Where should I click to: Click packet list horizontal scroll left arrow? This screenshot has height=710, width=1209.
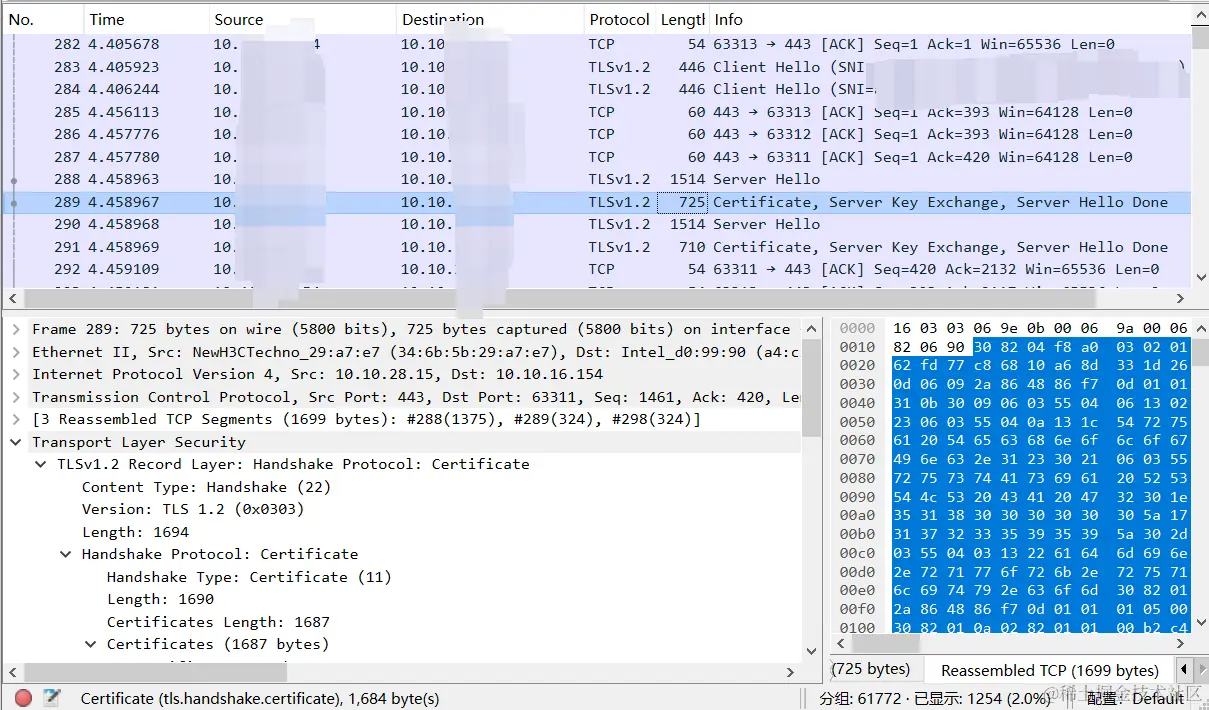(x=13, y=298)
